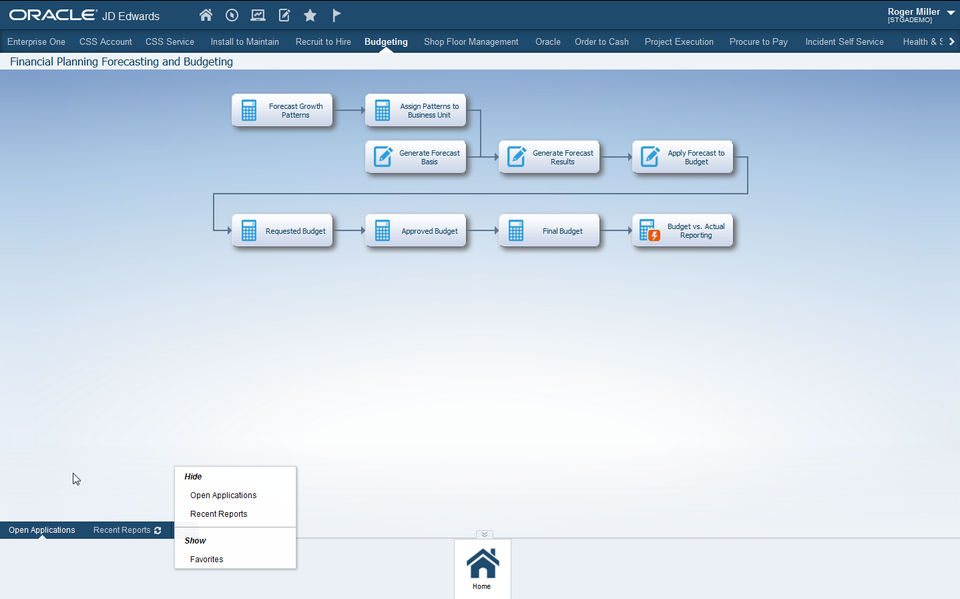Click the Roger Miller user name
This screenshot has width=960, height=599.
[913, 12]
